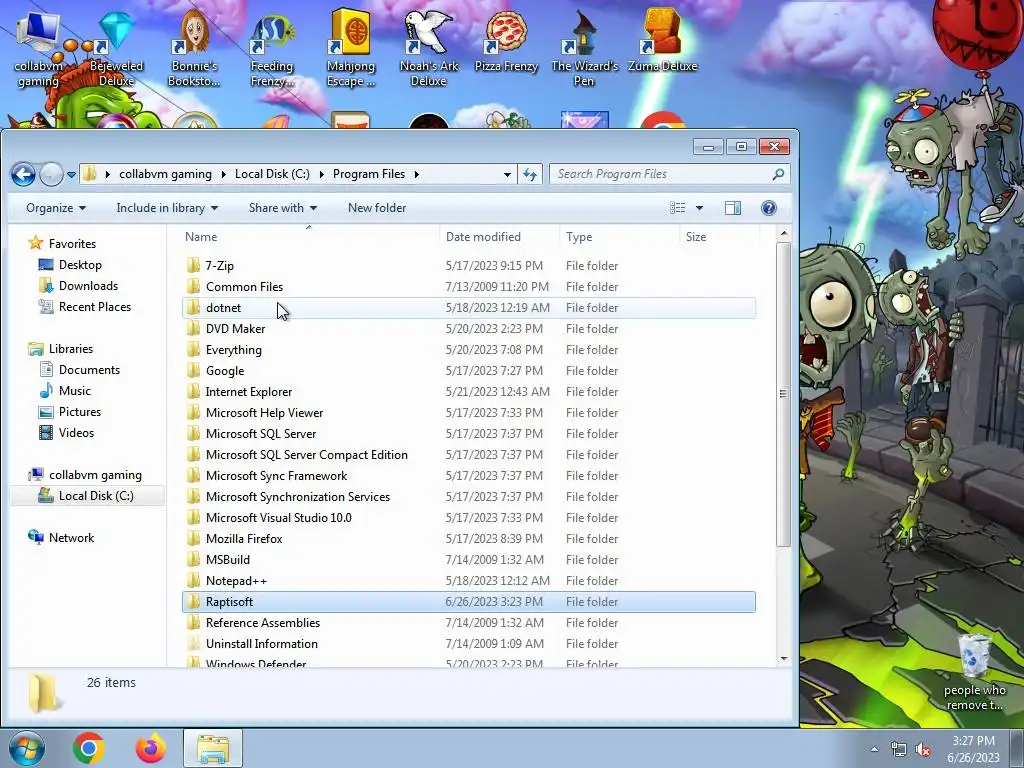Viewport: 1024px width, 768px height.
Task: Open the address bar history dropdown
Action: coord(507,174)
